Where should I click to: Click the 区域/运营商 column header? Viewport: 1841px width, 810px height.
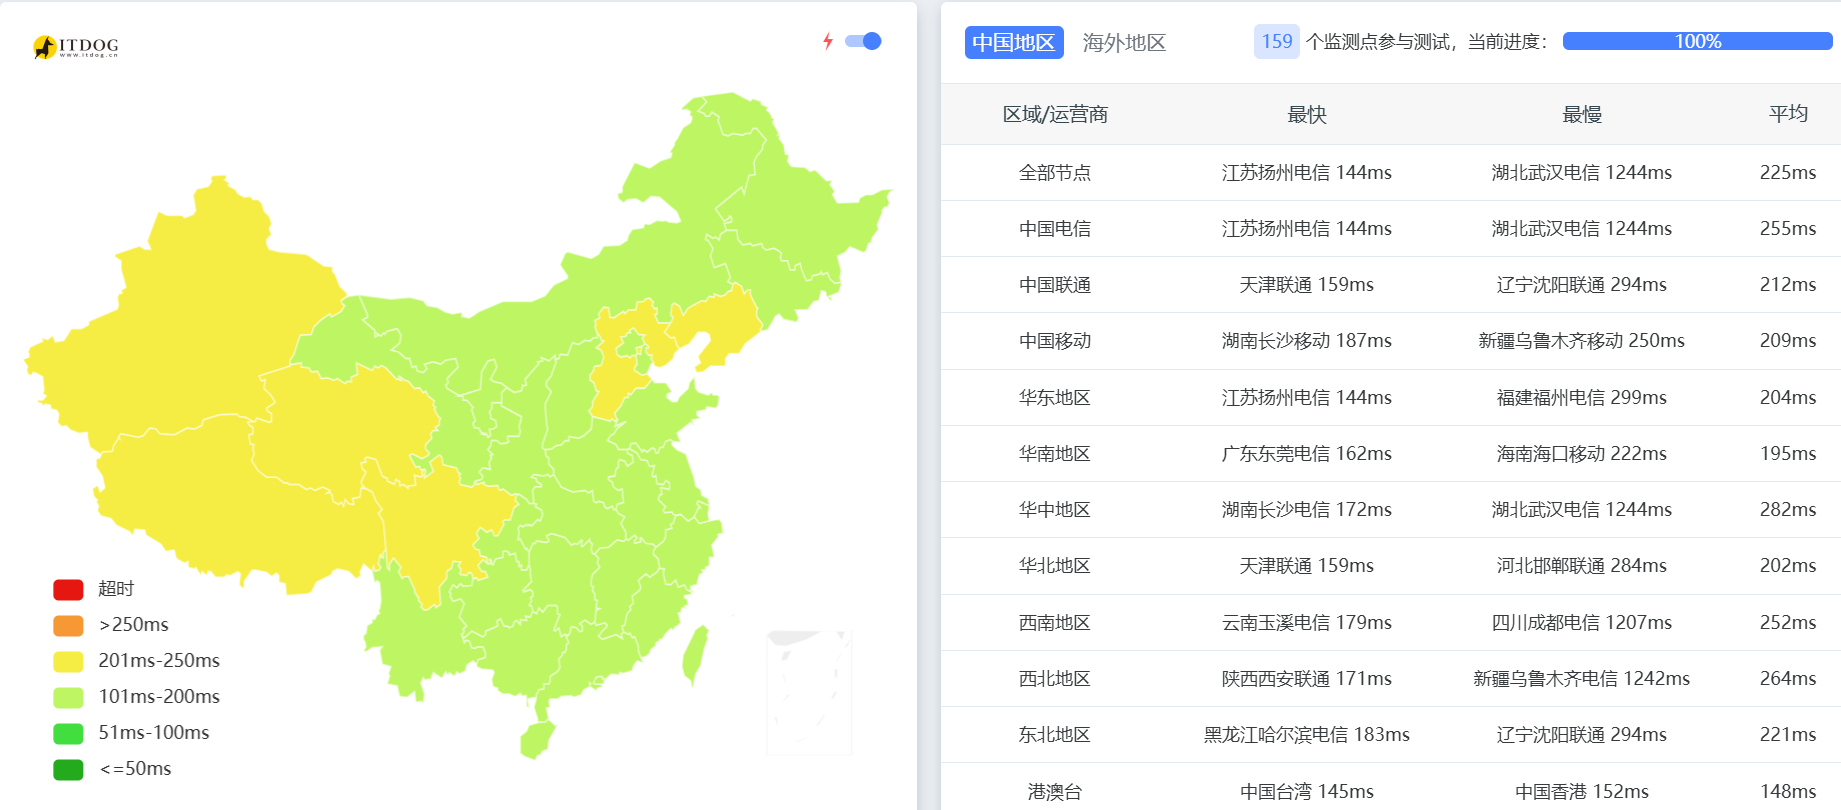[x=1054, y=114]
